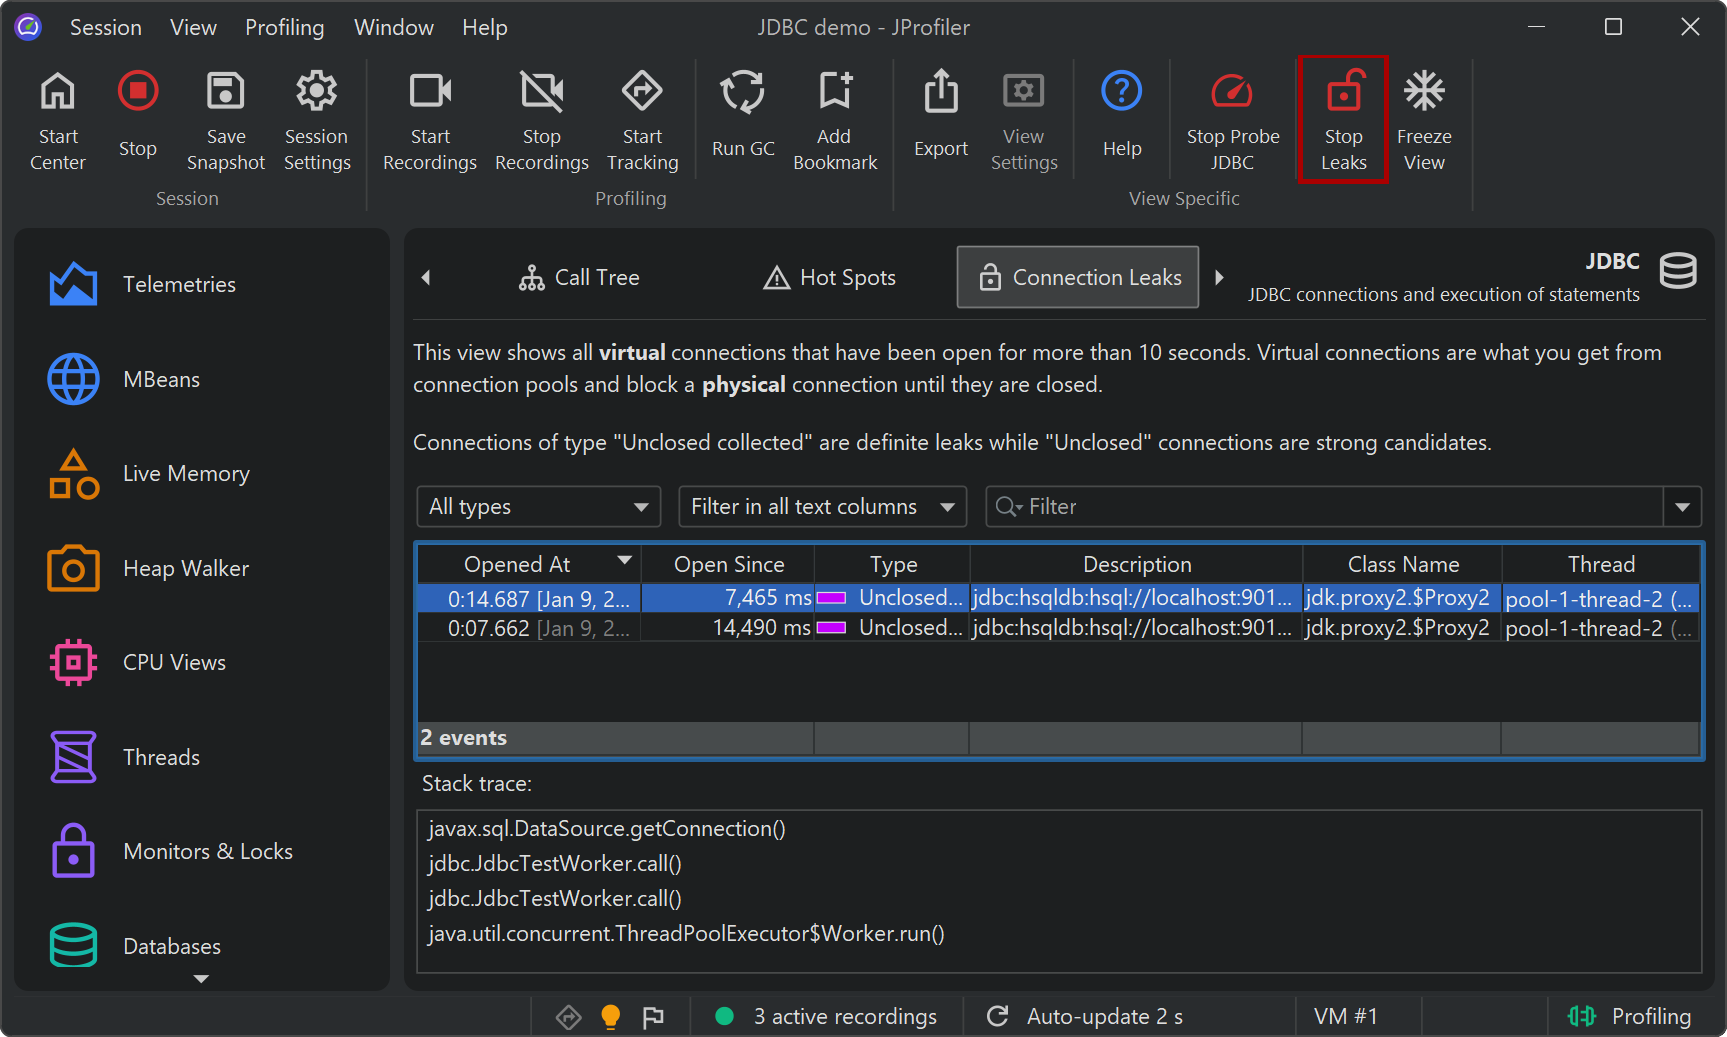
Task: Open the All types dropdown
Action: 538,507
